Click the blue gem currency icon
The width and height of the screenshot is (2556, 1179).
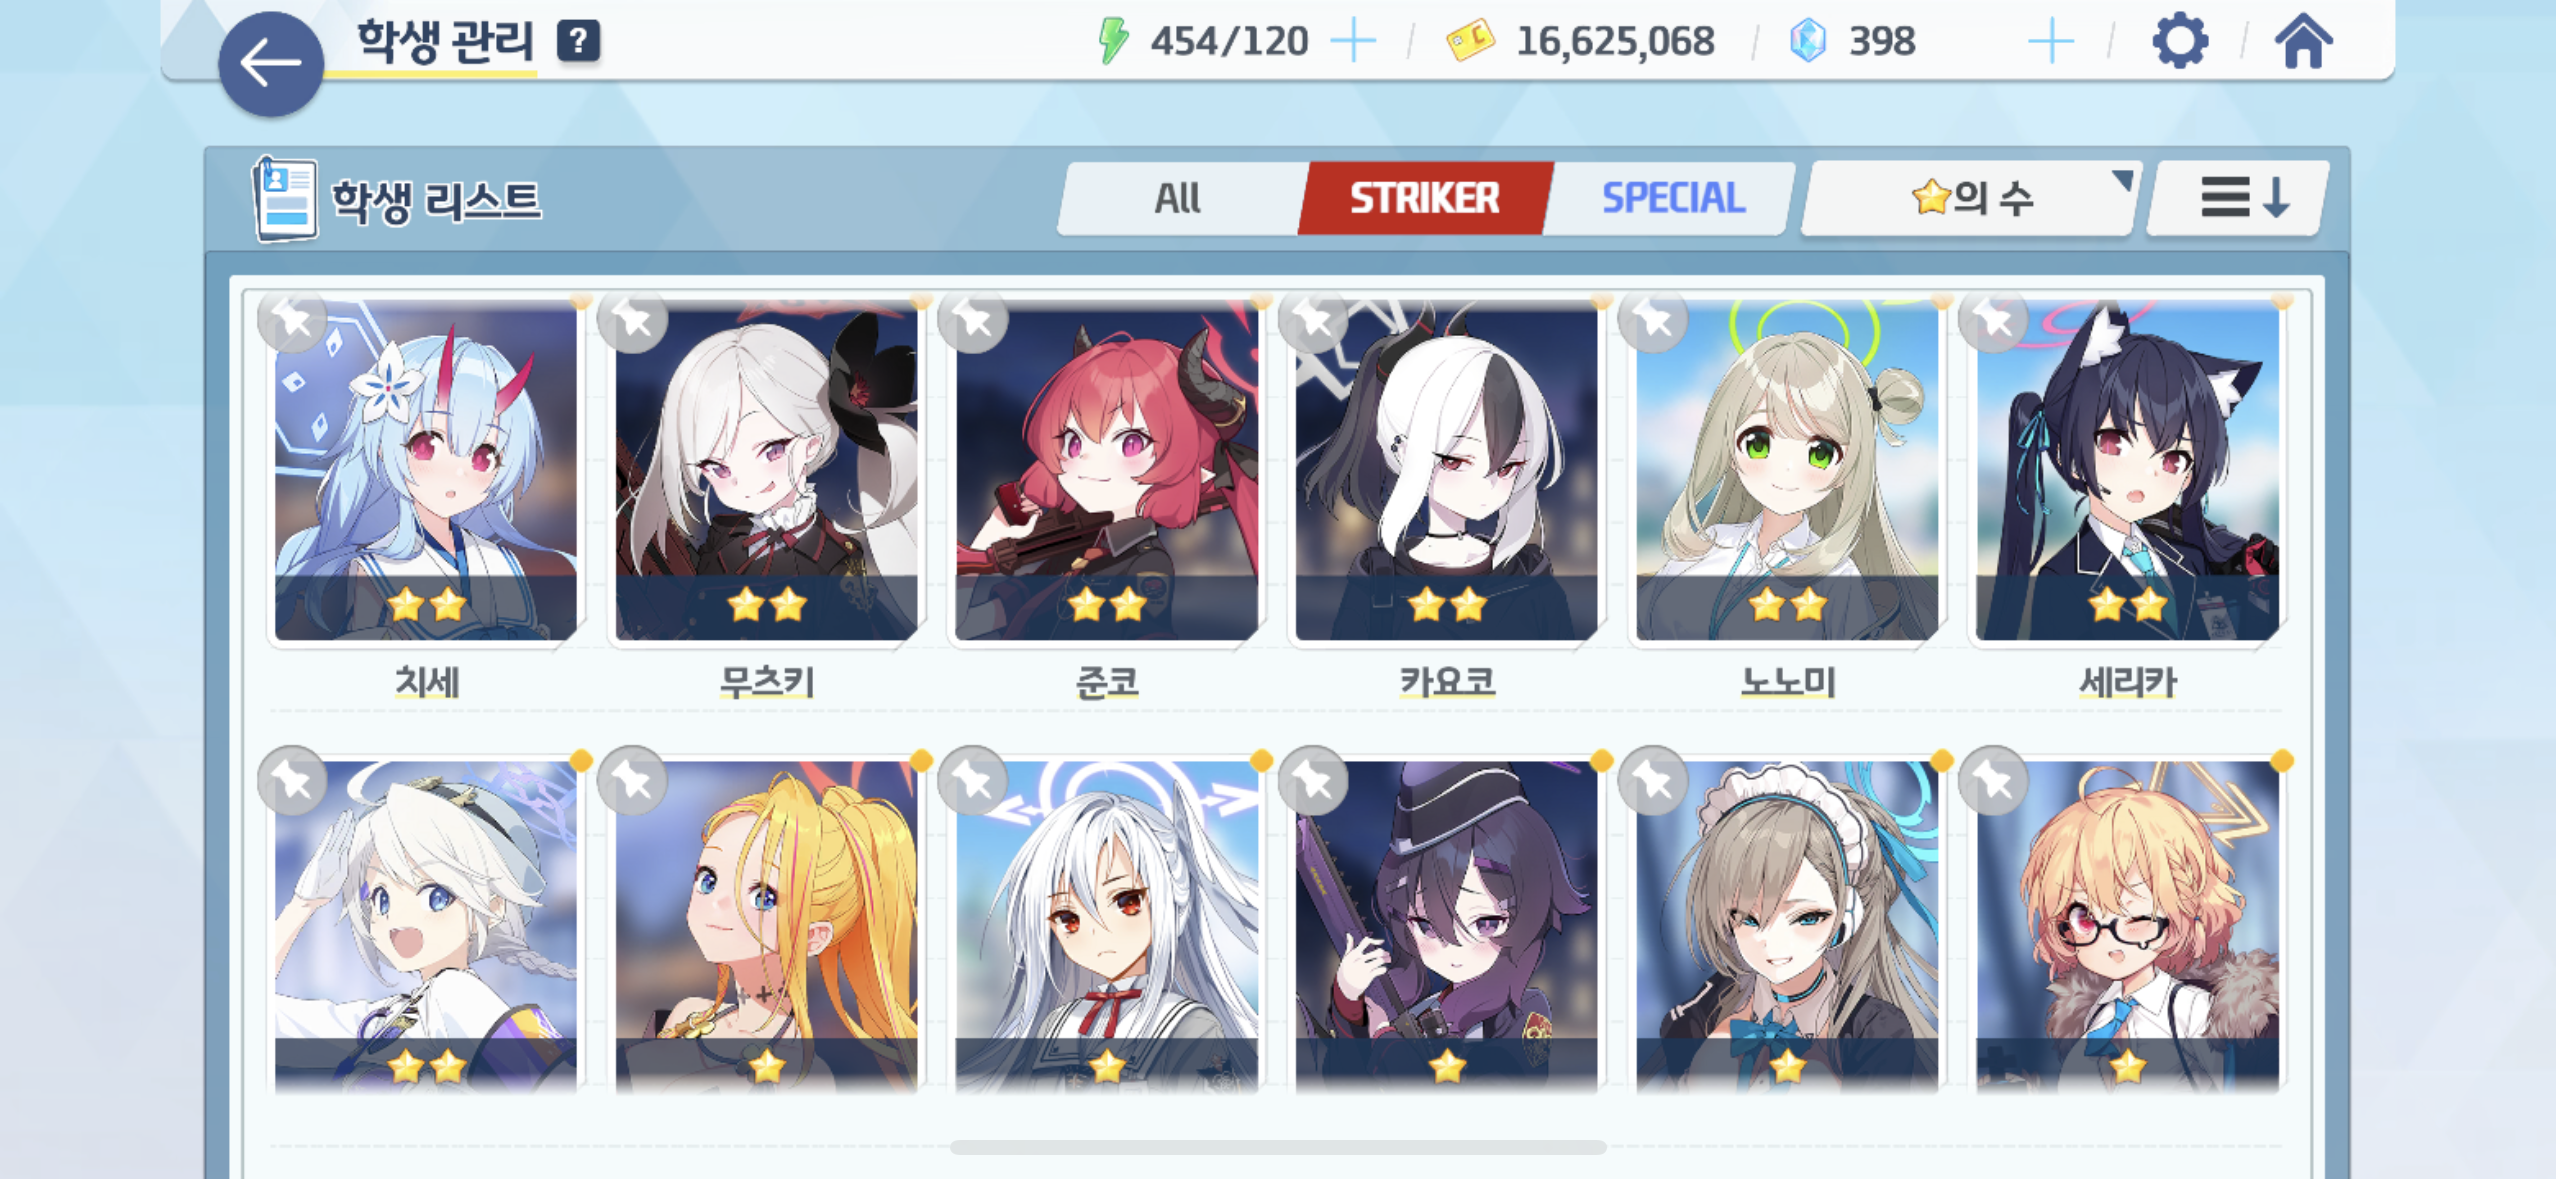[x=1807, y=41]
